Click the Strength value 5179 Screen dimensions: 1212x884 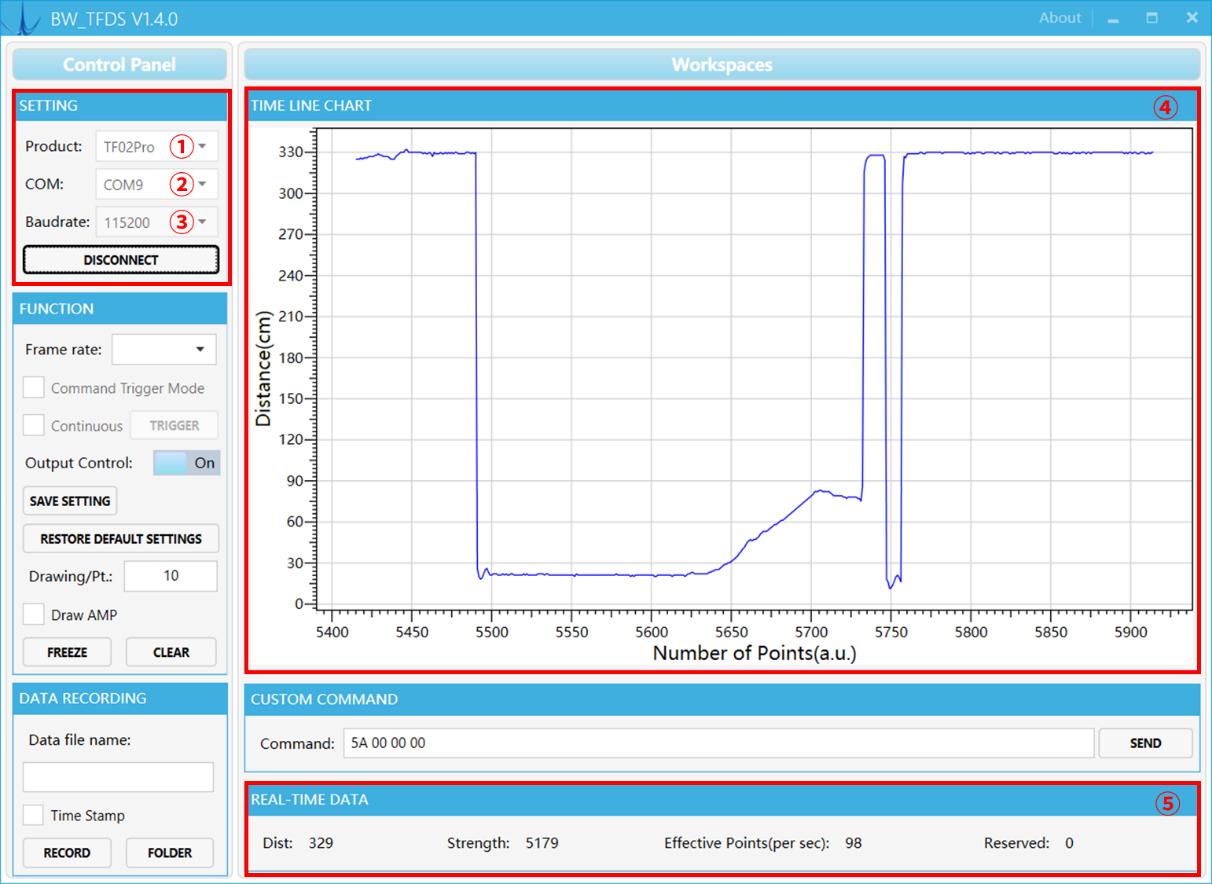[543, 843]
